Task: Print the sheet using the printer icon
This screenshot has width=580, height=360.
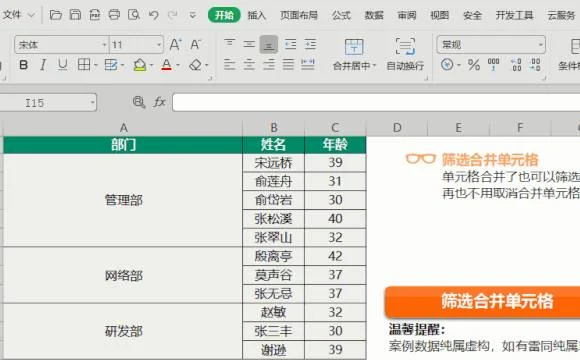Action: (114, 15)
